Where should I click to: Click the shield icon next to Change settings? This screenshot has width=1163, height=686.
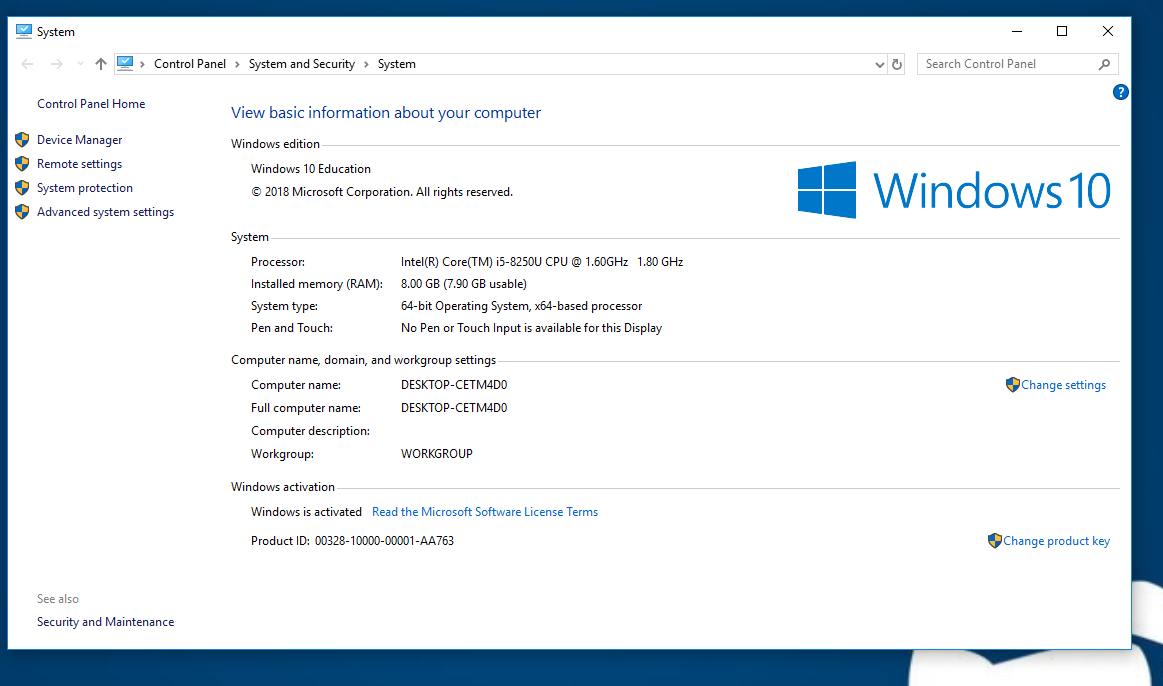(1012, 385)
